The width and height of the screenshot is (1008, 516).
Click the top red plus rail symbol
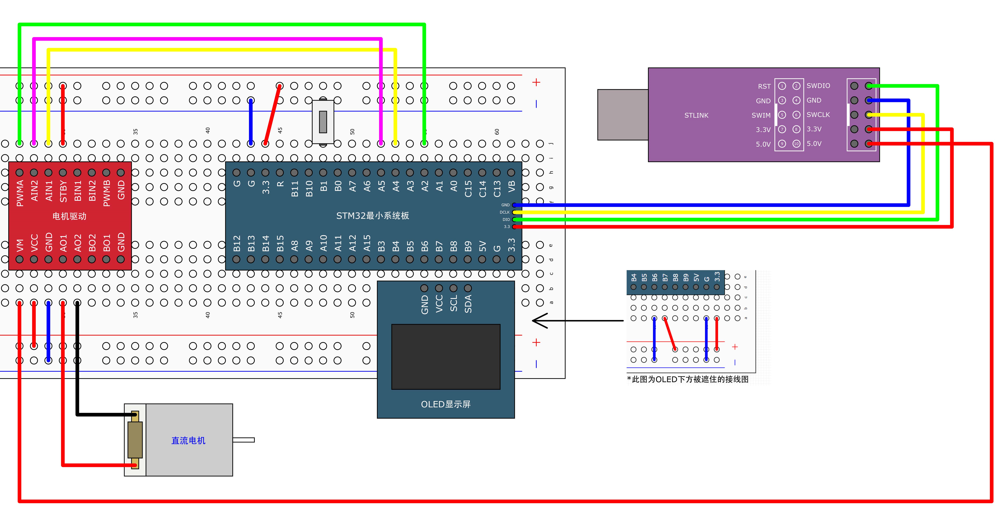pyautogui.click(x=536, y=82)
